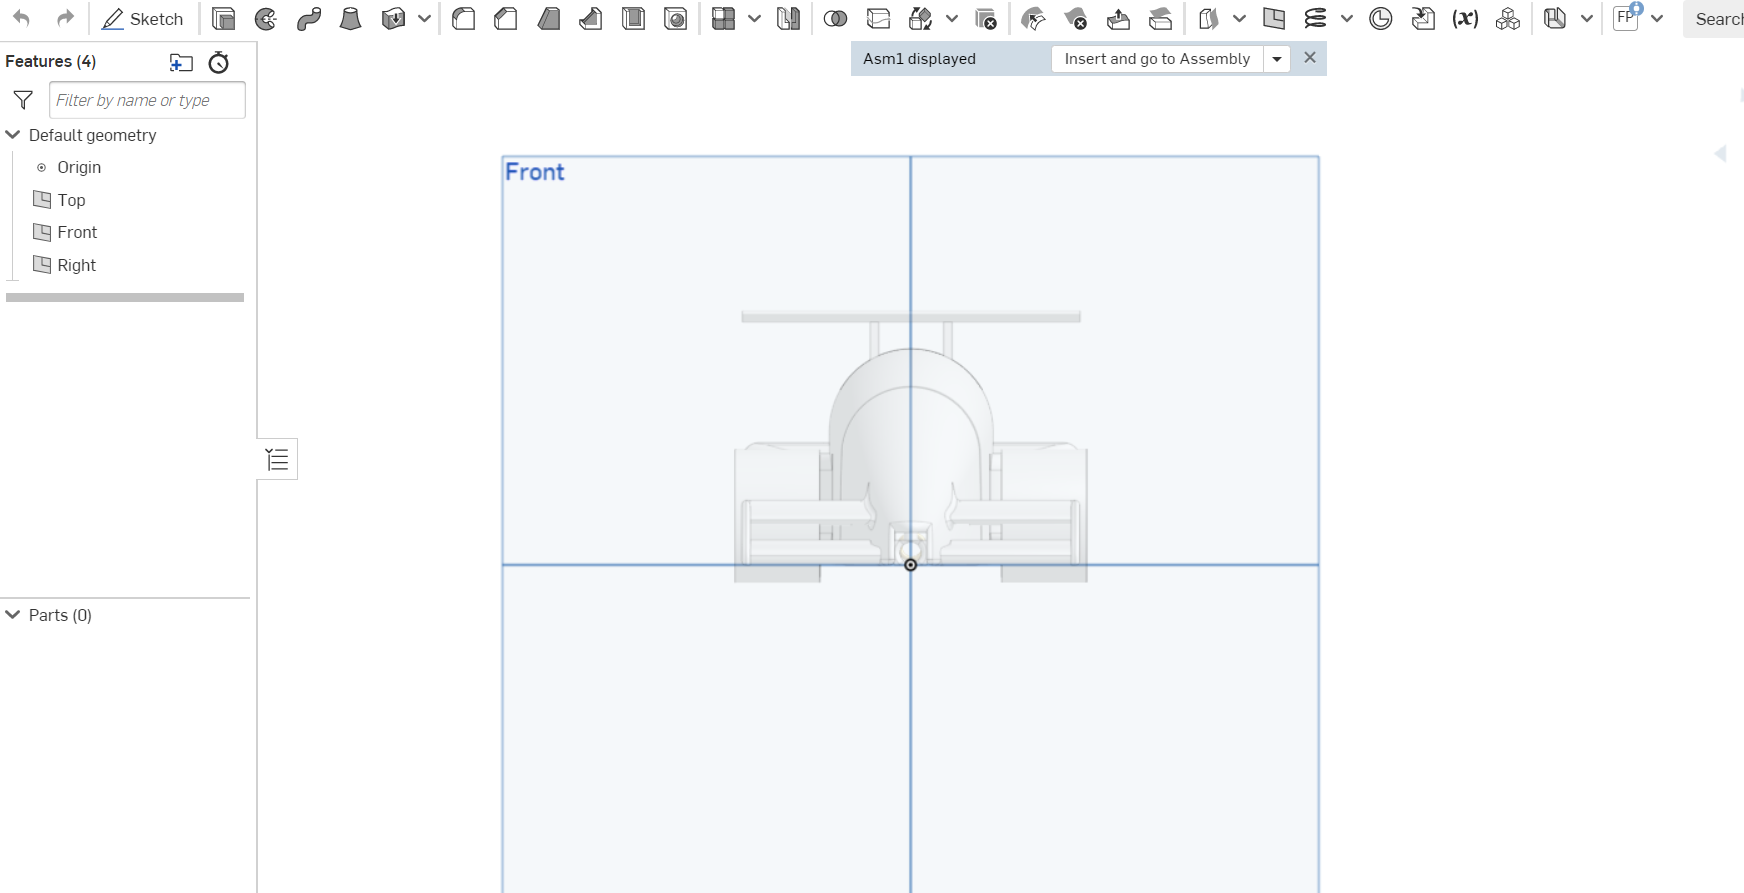Select the Helix tool

(x=1315, y=19)
